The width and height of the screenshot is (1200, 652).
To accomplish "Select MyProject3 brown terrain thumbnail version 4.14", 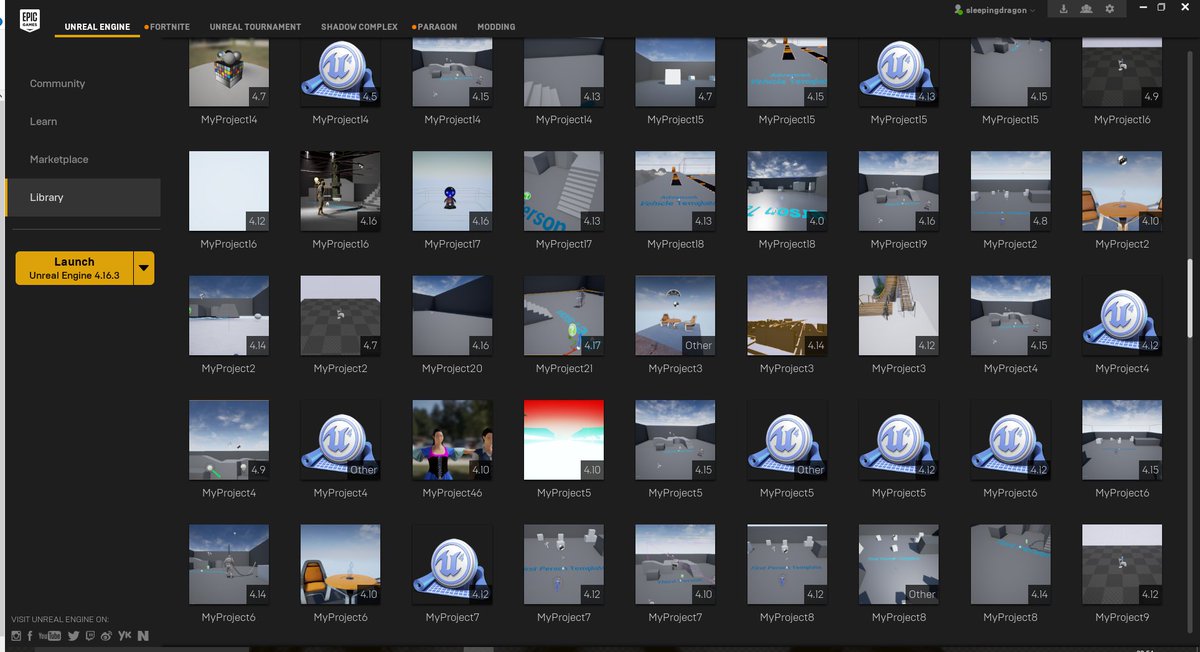I will pyautogui.click(x=787, y=315).
